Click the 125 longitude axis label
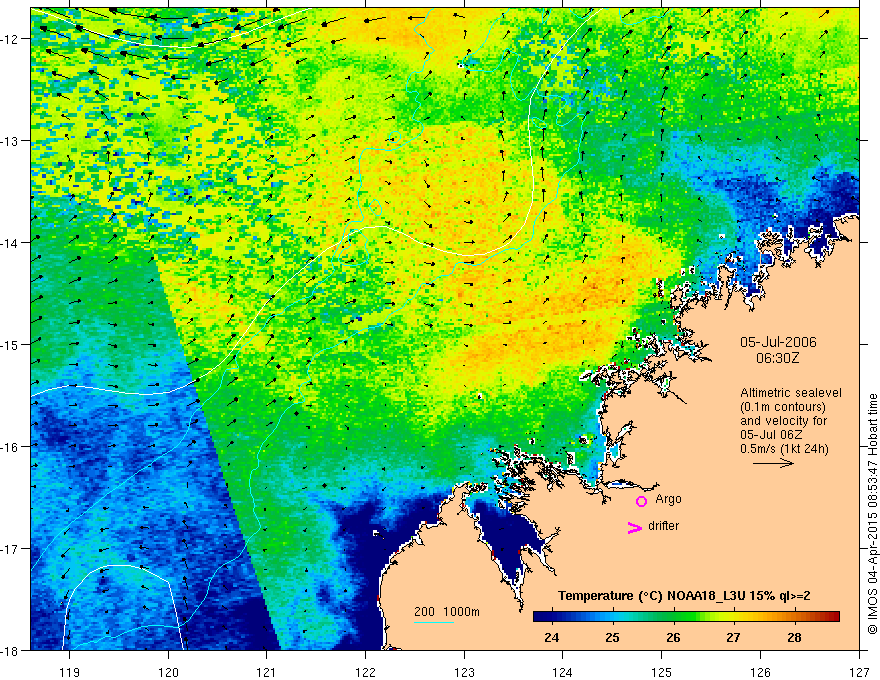The image size is (880, 680). click(662, 672)
